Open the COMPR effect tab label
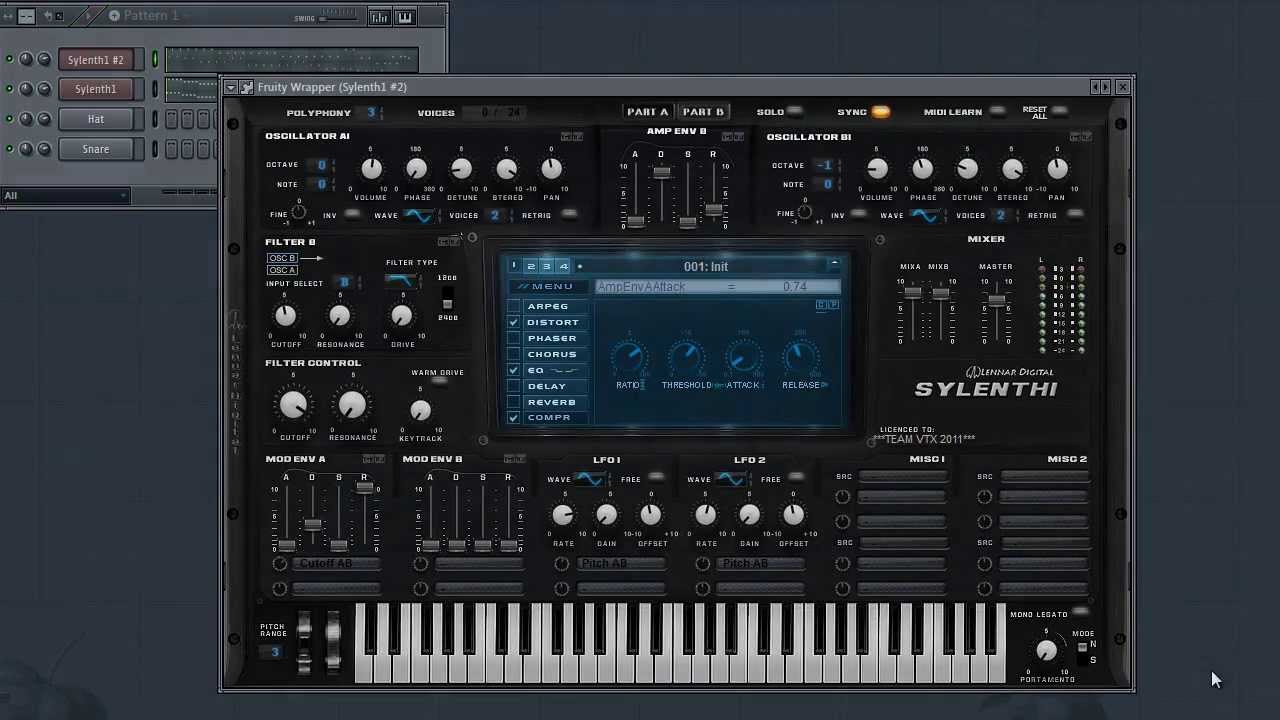This screenshot has height=720, width=1280. point(549,418)
